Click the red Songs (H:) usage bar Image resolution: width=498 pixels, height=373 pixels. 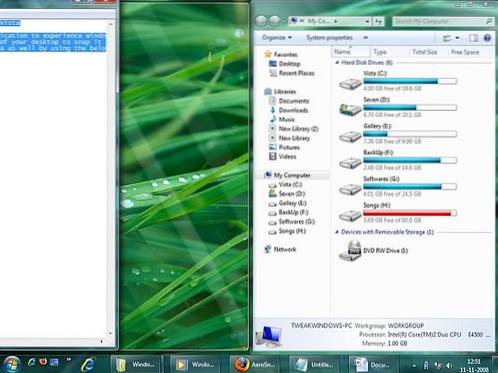(x=410, y=213)
